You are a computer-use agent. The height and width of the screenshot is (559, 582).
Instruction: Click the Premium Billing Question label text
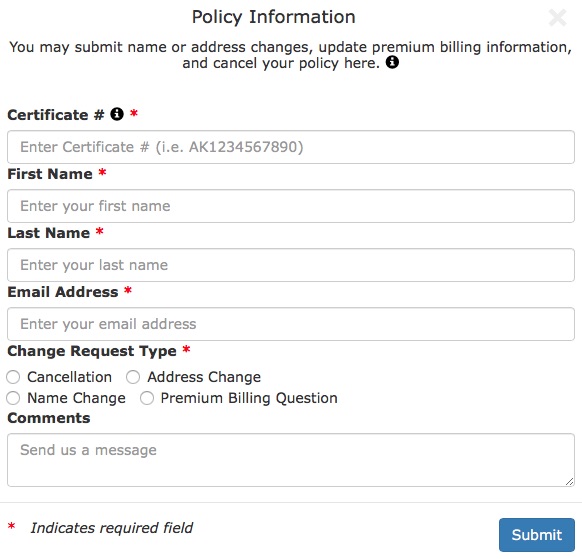point(249,398)
